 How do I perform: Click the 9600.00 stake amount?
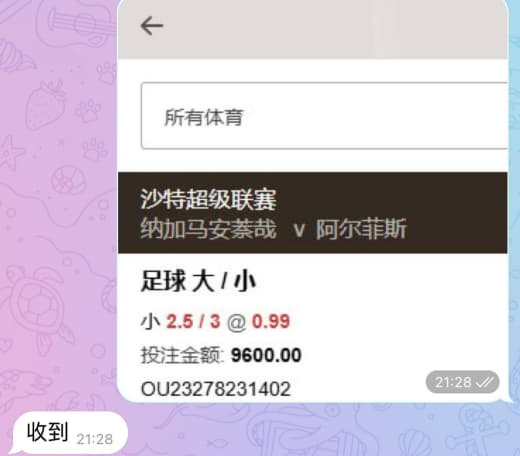266,355
